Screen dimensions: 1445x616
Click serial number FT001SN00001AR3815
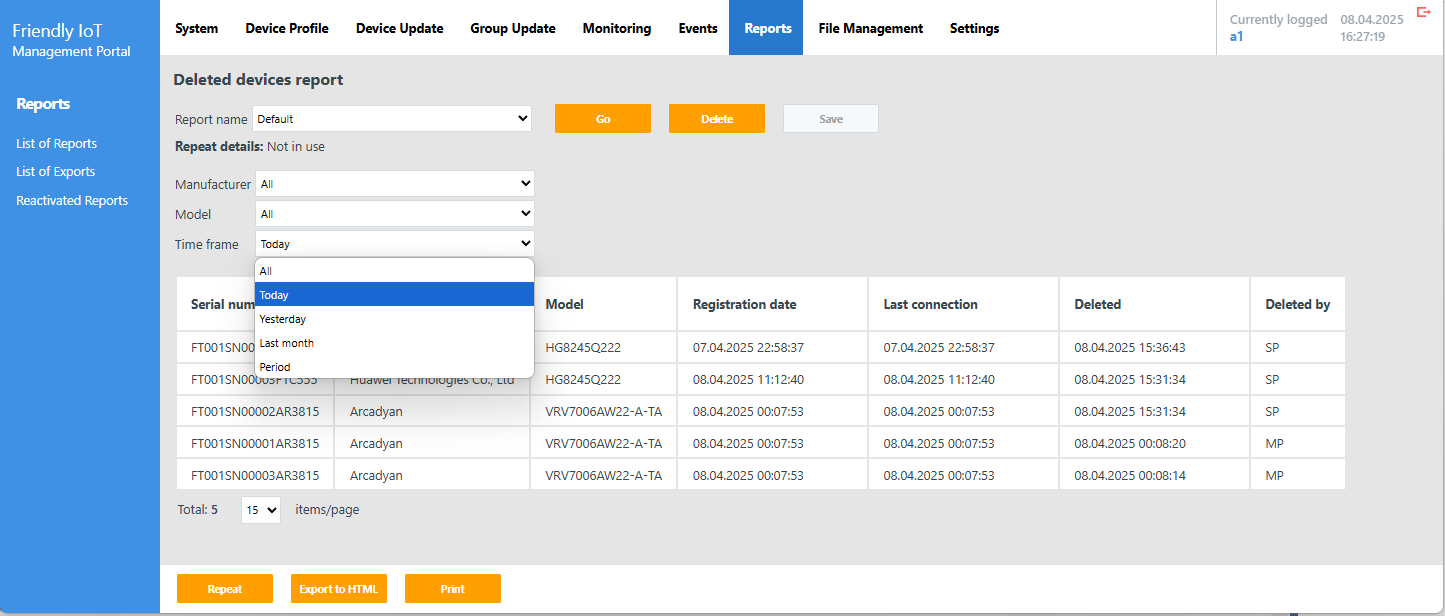(255, 444)
